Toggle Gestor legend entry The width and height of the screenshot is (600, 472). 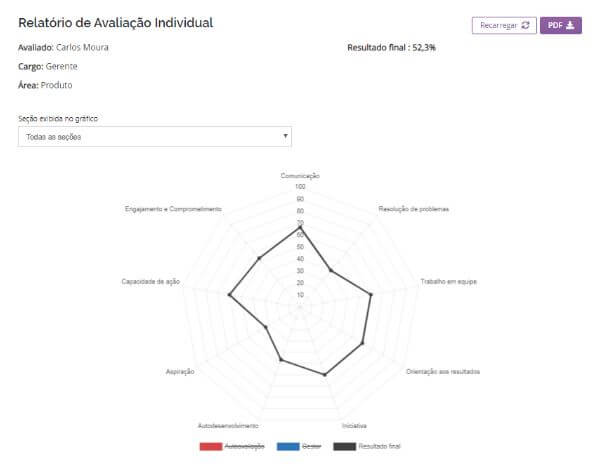click(299, 446)
